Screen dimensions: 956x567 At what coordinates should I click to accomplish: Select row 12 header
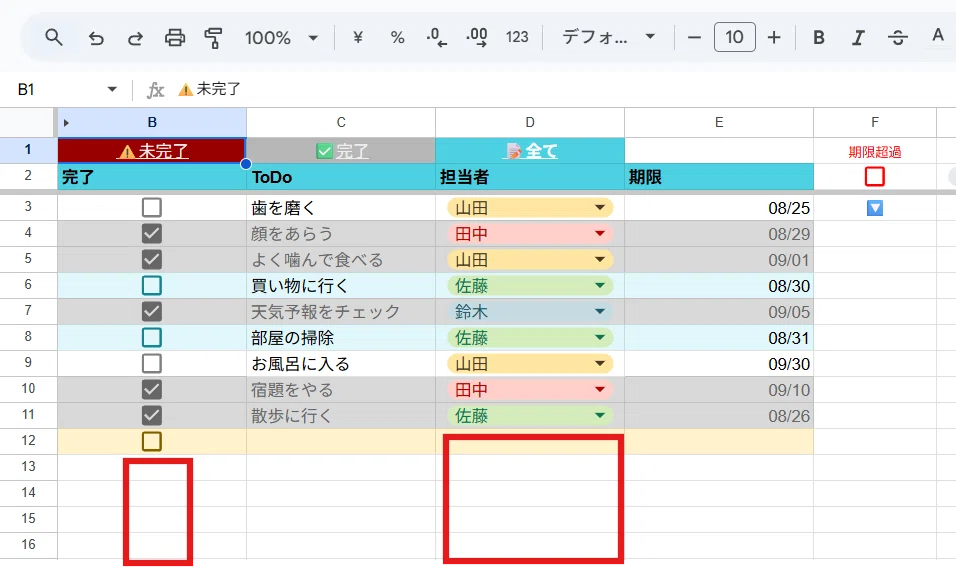(28, 441)
